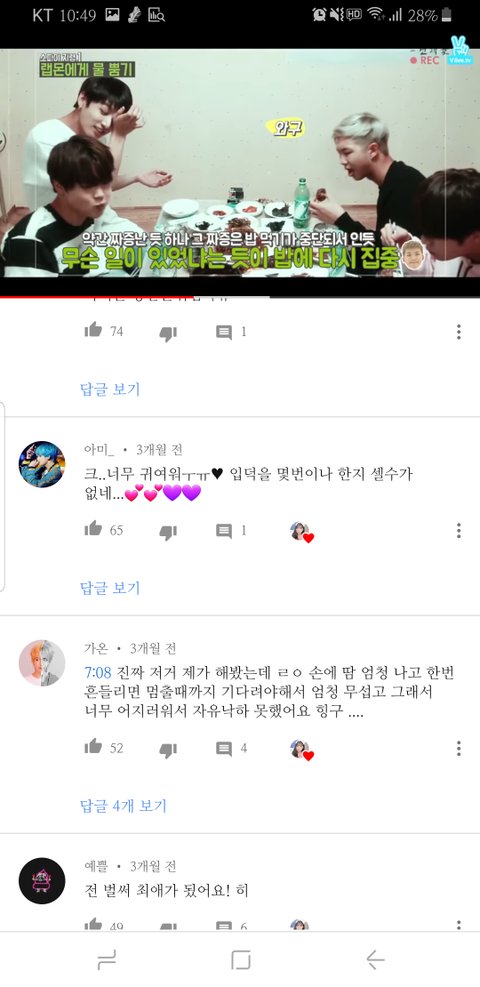
Task: Expand 답글 보기 under the 74-like comment
Action: pyautogui.click(x=110, y=389)
